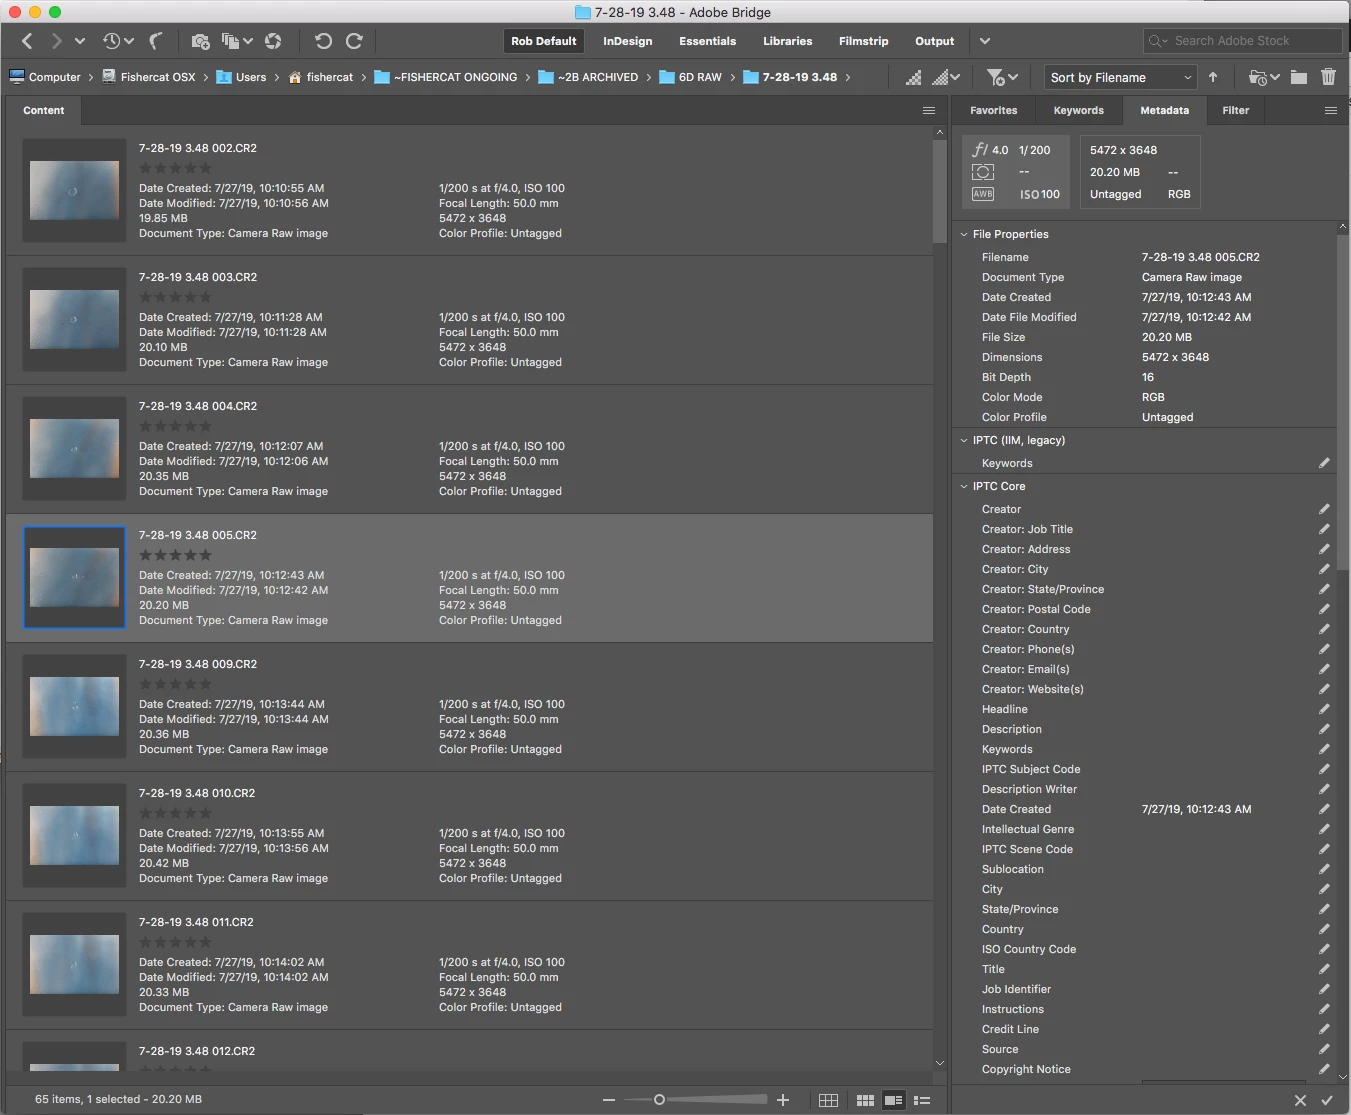The image size is (1351, 1115).
Task: Select thumbnail of 7-28-19 3.48 011.CR2
Action: 74,964
